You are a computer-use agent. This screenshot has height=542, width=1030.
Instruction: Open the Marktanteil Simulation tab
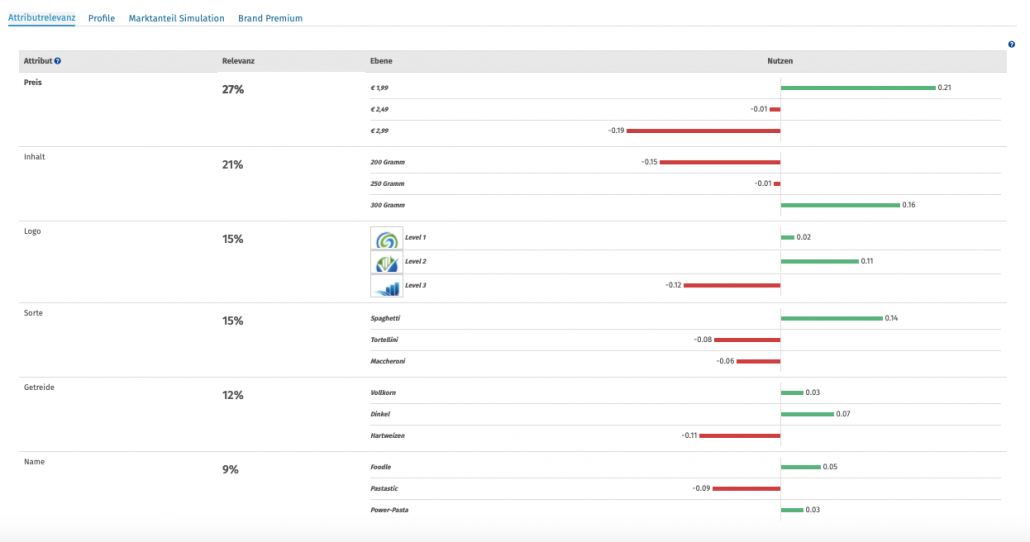click(x=176, y=18)
